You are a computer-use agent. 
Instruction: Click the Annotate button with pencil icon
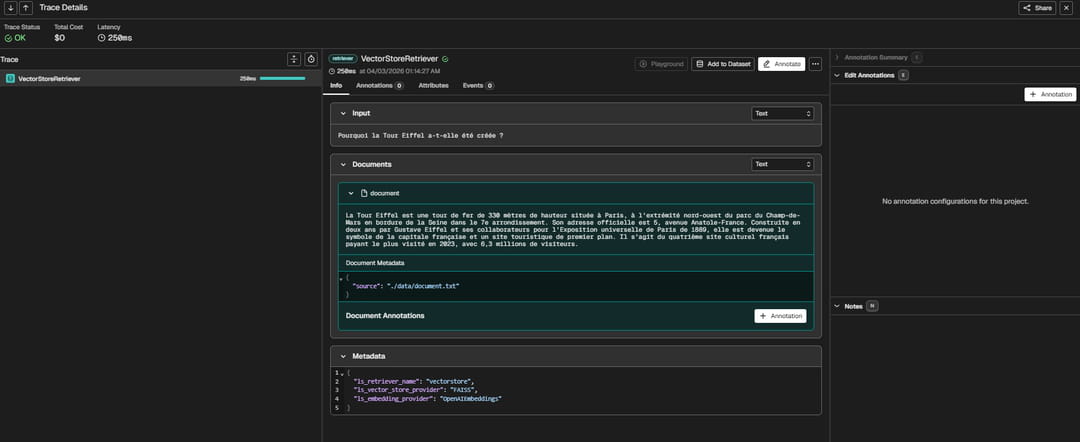click(x=781, y=64)
